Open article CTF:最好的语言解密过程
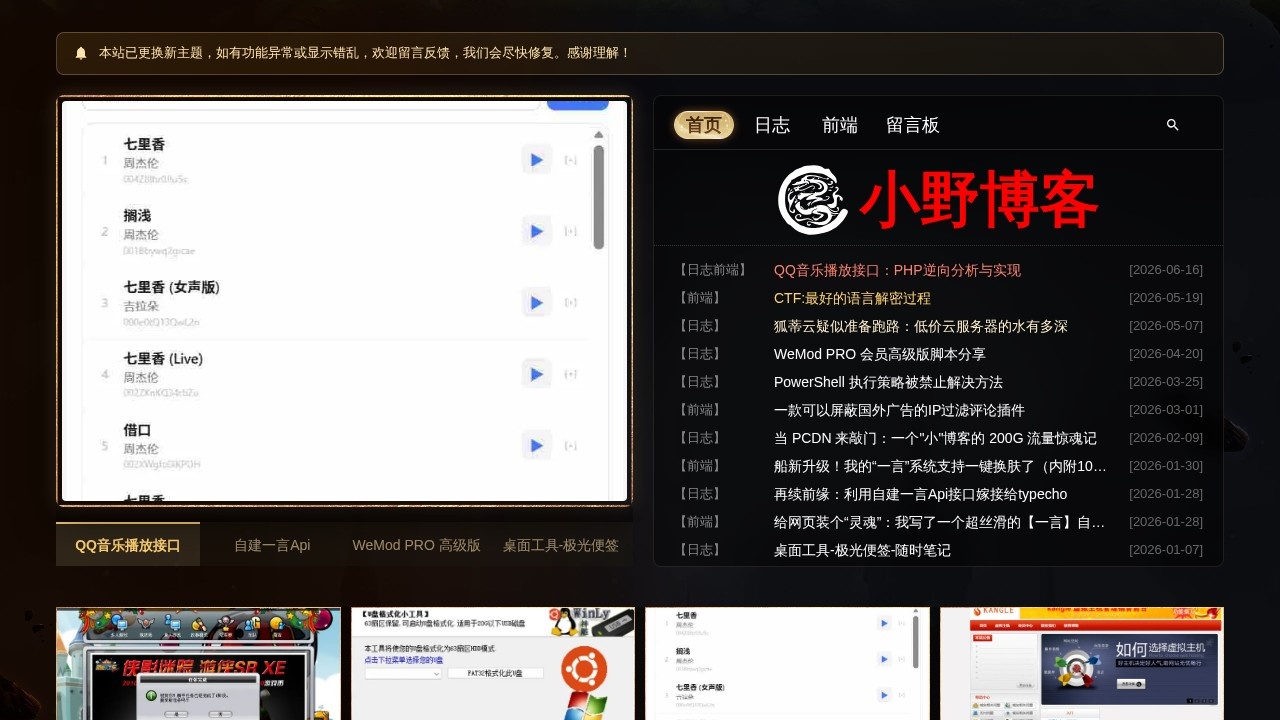1280x720 pixels. [x=852, y=298]
